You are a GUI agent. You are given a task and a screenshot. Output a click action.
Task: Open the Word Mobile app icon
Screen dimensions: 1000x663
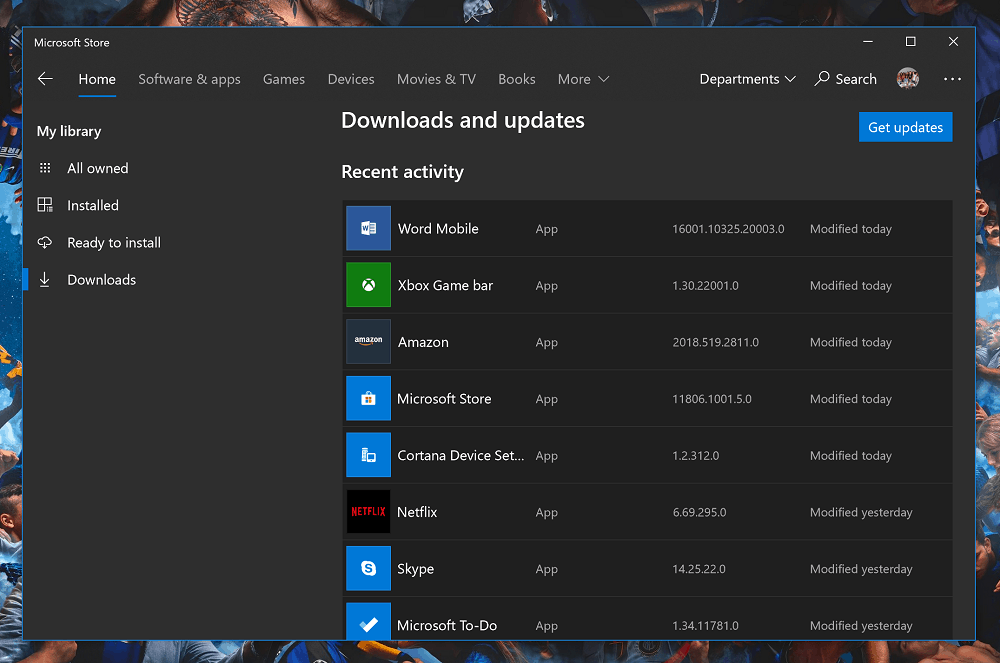click(x=368, y=229)
